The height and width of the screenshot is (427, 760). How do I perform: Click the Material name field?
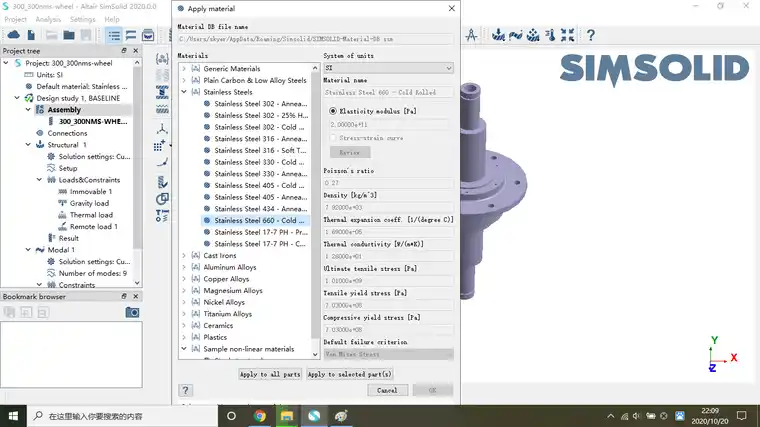[x=388, y=92]
